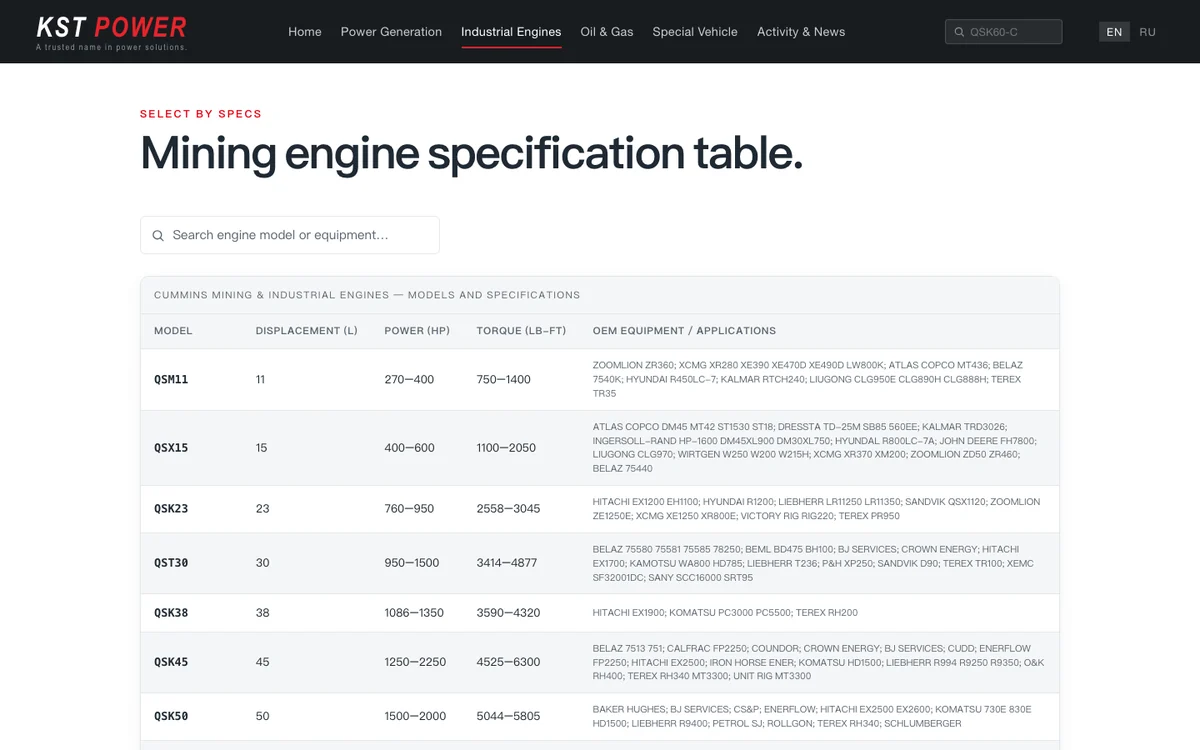
Task: Click the DISPLACEMENT (L) column header
Action: point(306,331)
